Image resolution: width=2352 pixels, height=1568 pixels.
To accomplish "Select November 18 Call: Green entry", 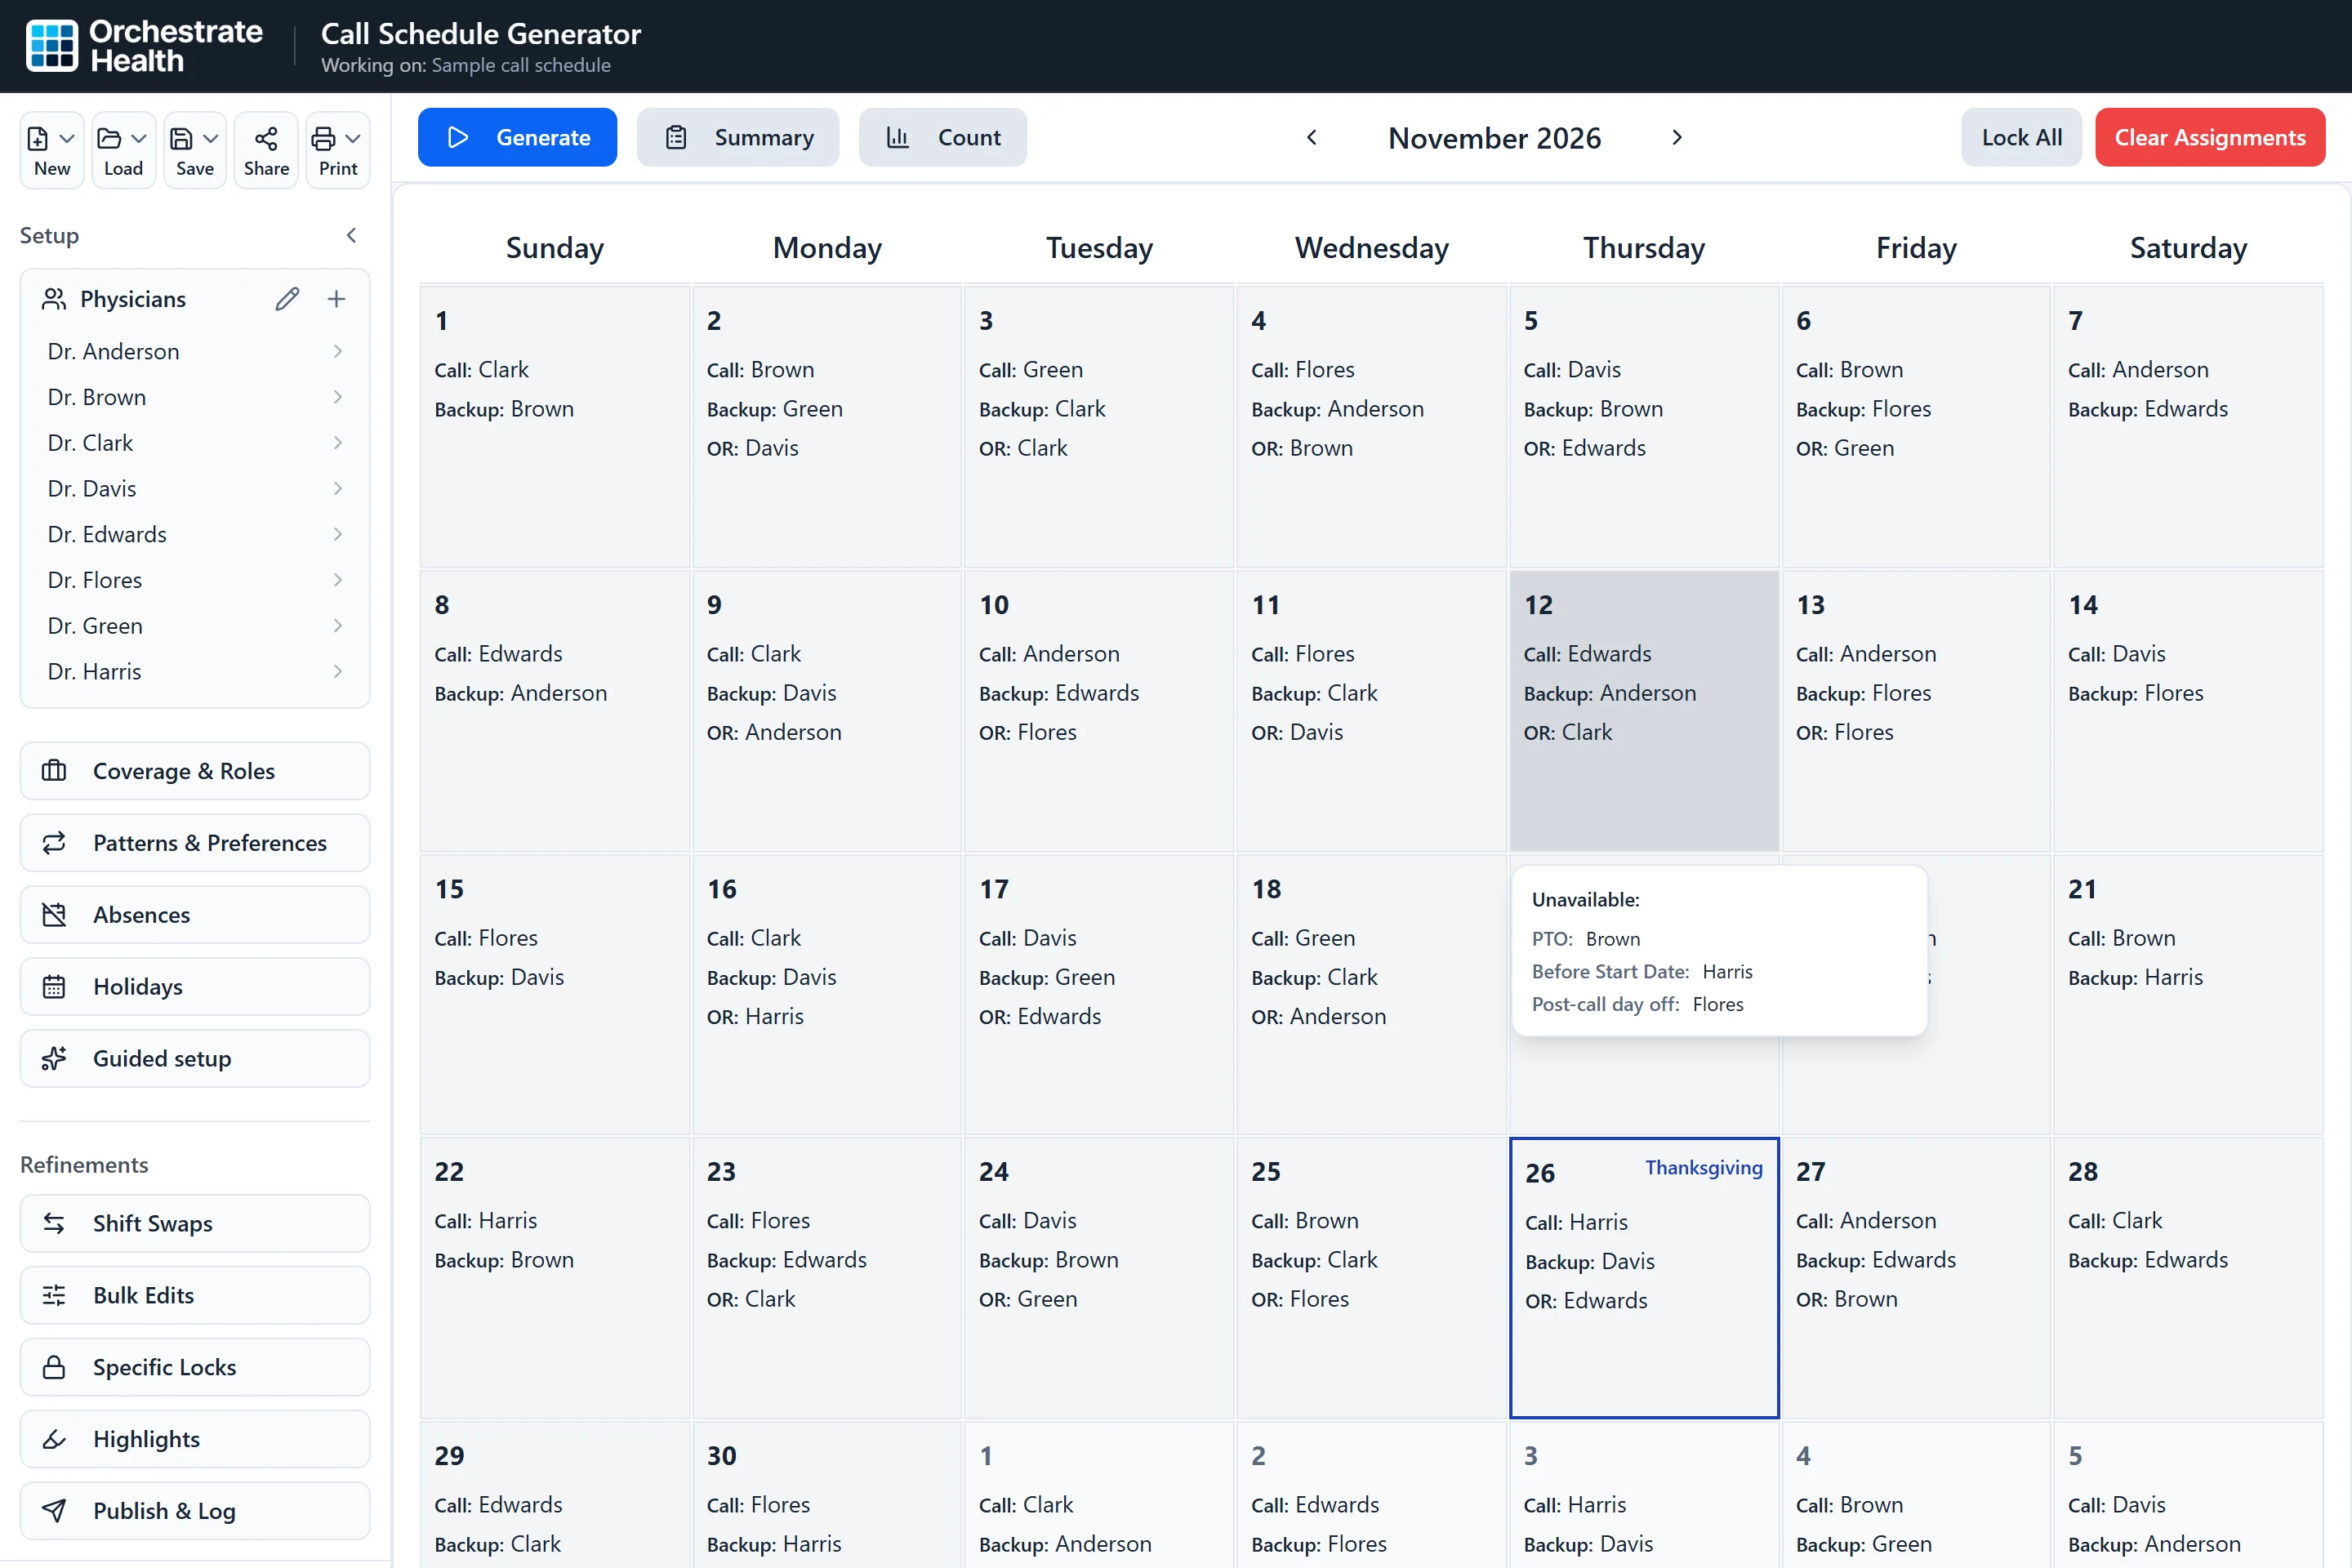I will pos(1303,938).
